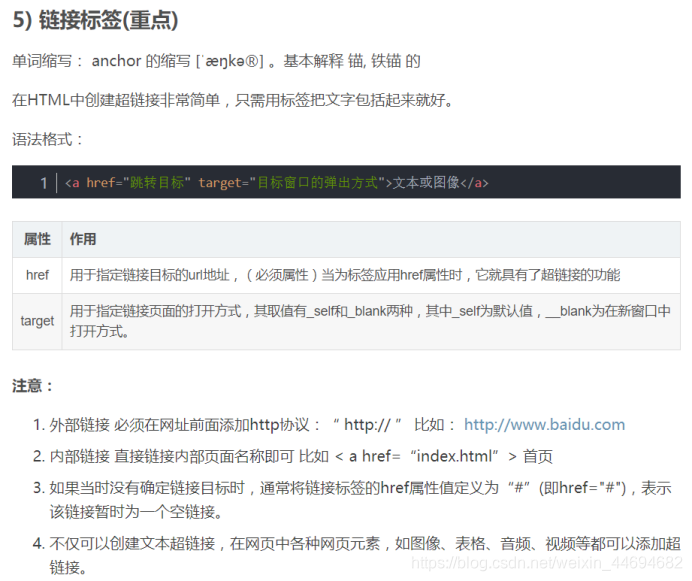Click 'target="目标窗口的弹出方式"' in code
The width and height of the screenshot is (692, 581).
tap(292, 182)
